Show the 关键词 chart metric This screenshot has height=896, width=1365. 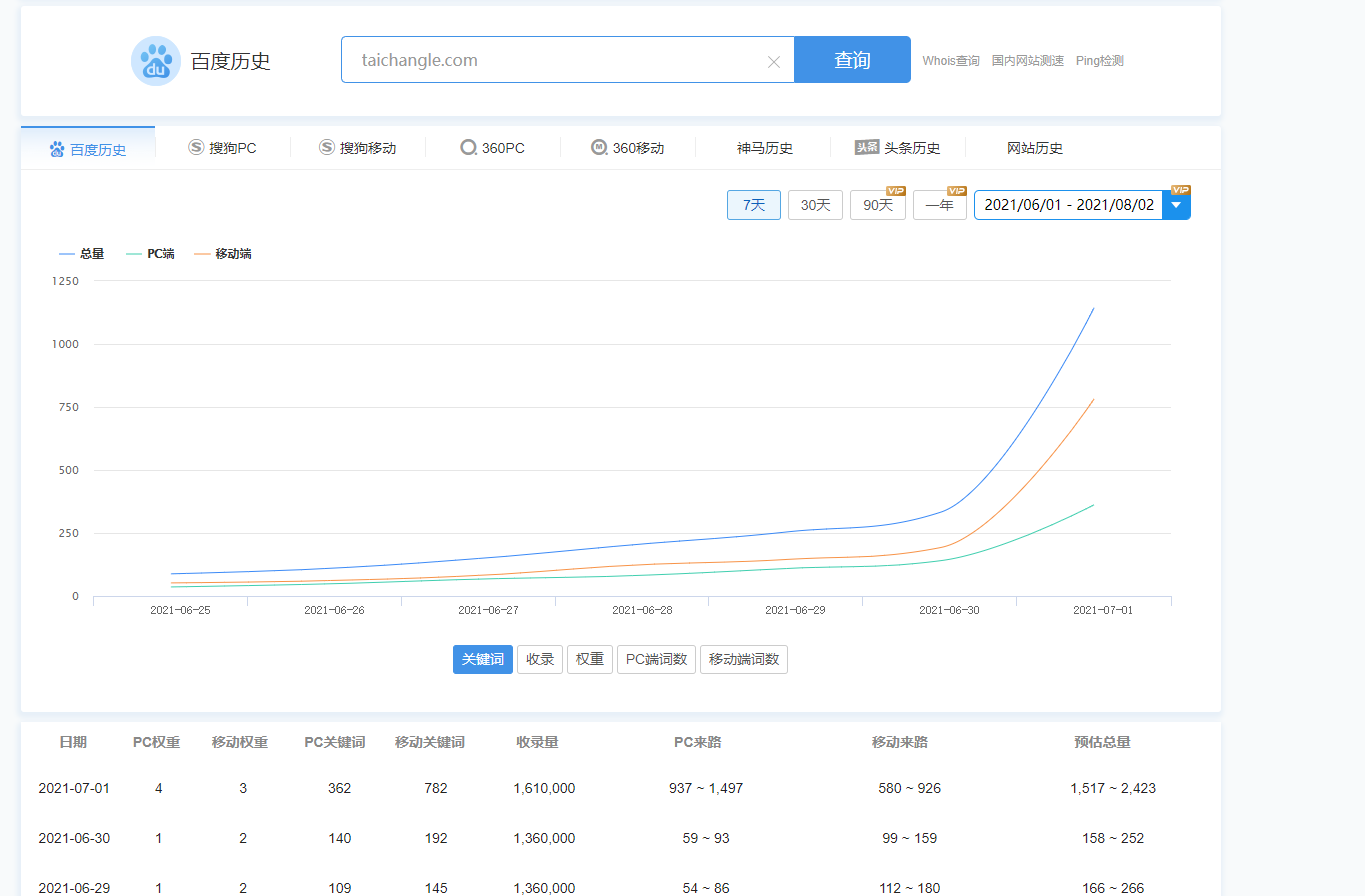pos(483,660)
